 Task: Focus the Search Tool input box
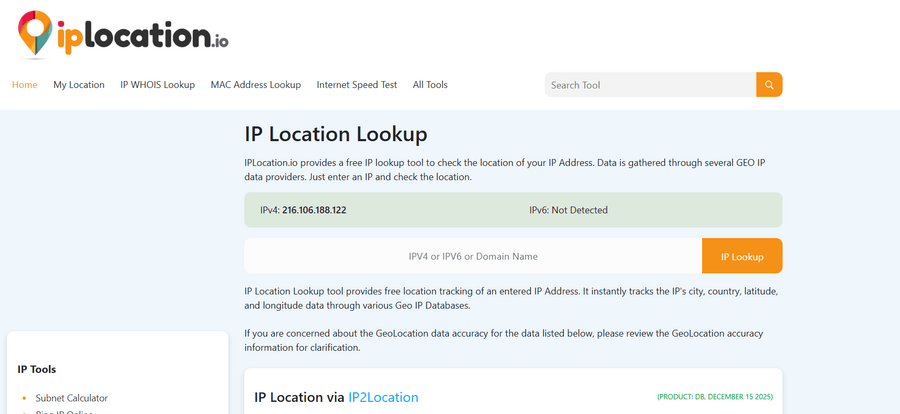650,85
